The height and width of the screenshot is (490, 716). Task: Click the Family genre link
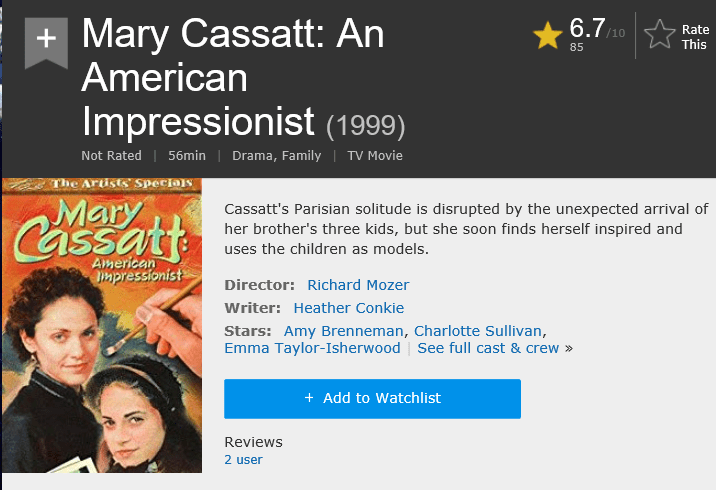301,155
